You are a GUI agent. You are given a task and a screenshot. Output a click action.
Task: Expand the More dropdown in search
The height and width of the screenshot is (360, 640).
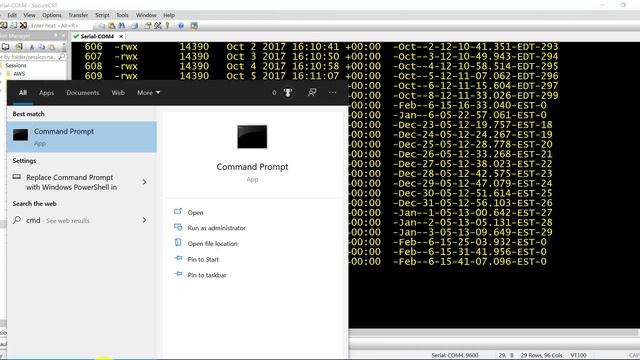[x=148, y=93]
